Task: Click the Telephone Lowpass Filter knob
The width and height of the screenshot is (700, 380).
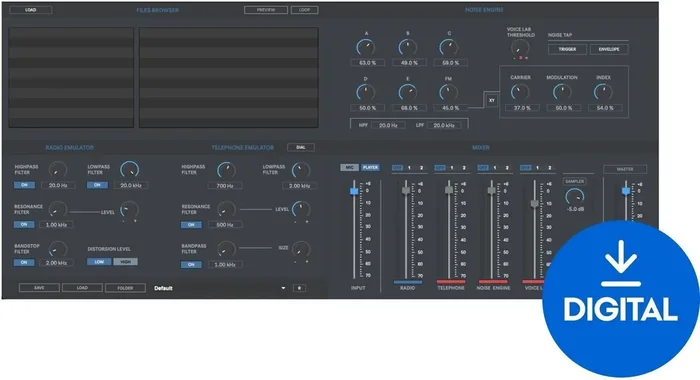Action: [300, 170]
